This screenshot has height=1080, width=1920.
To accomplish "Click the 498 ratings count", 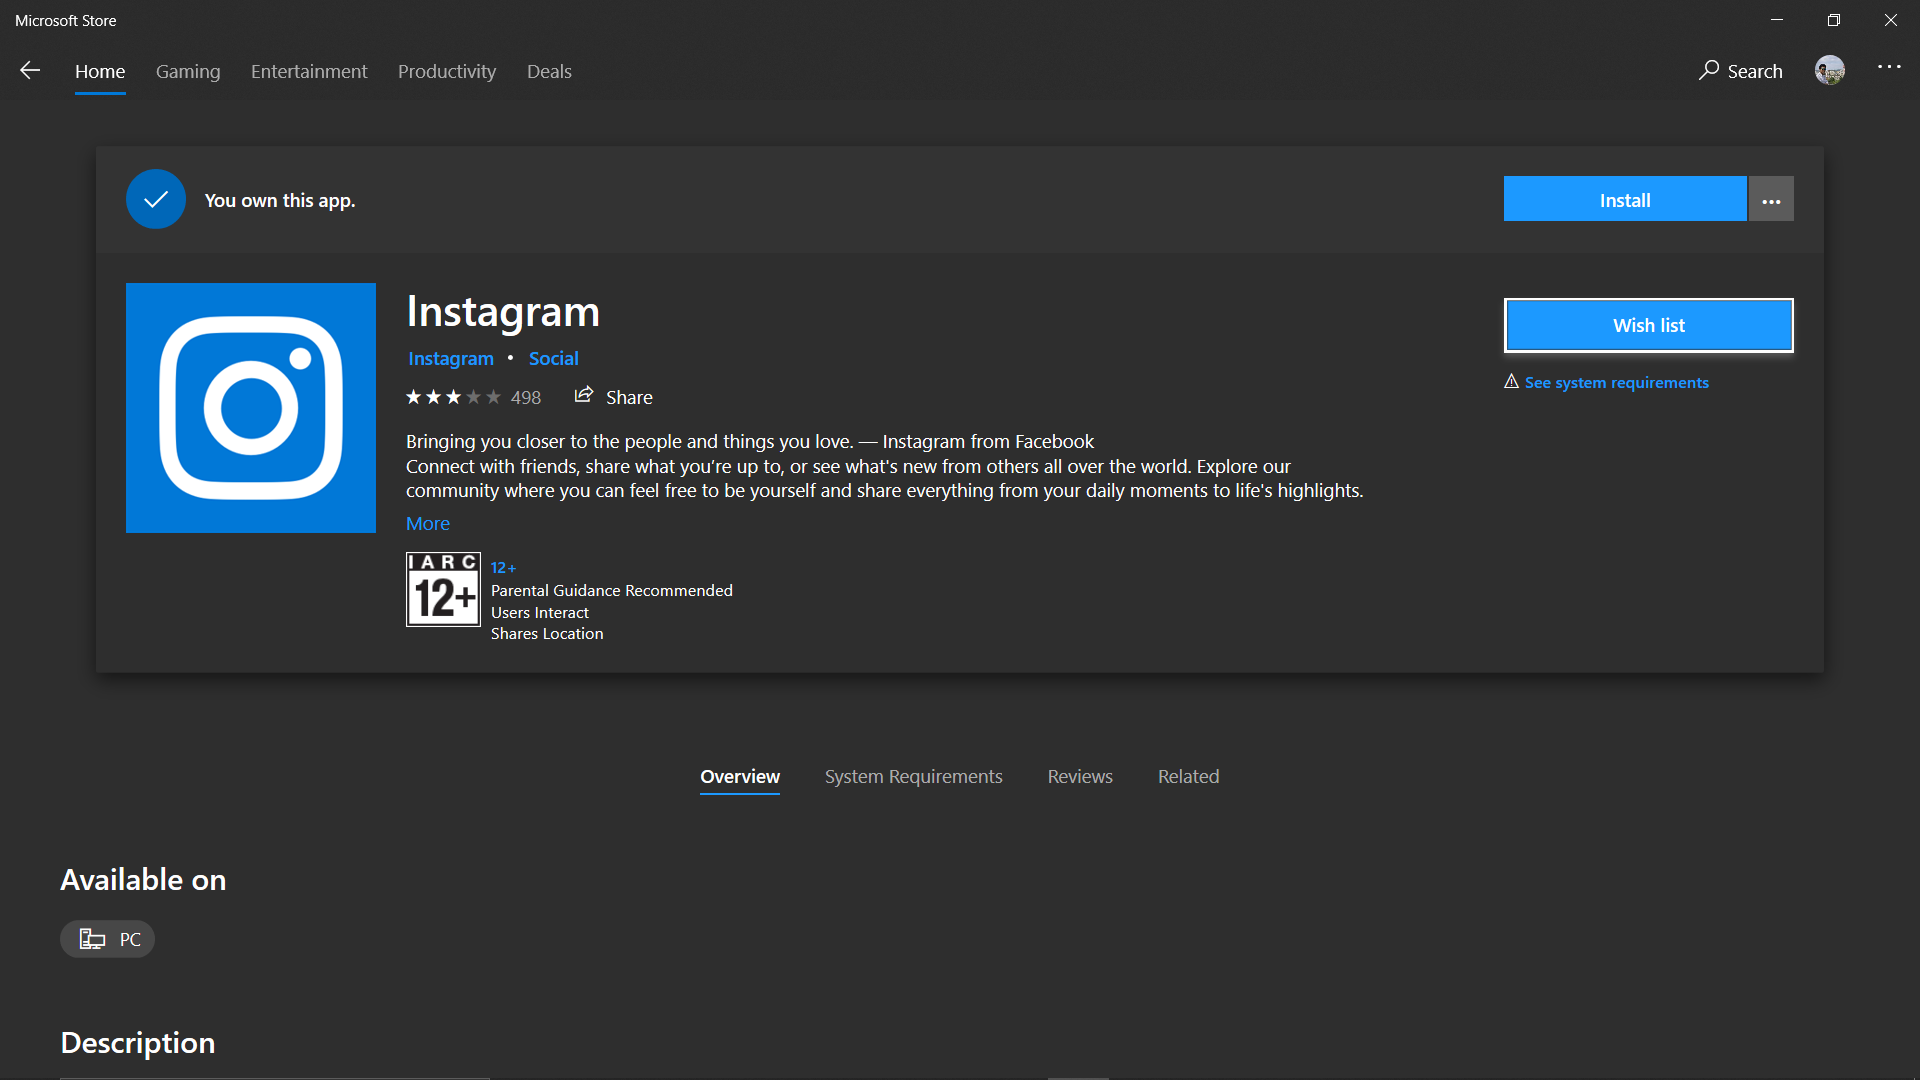I will 526,398.
